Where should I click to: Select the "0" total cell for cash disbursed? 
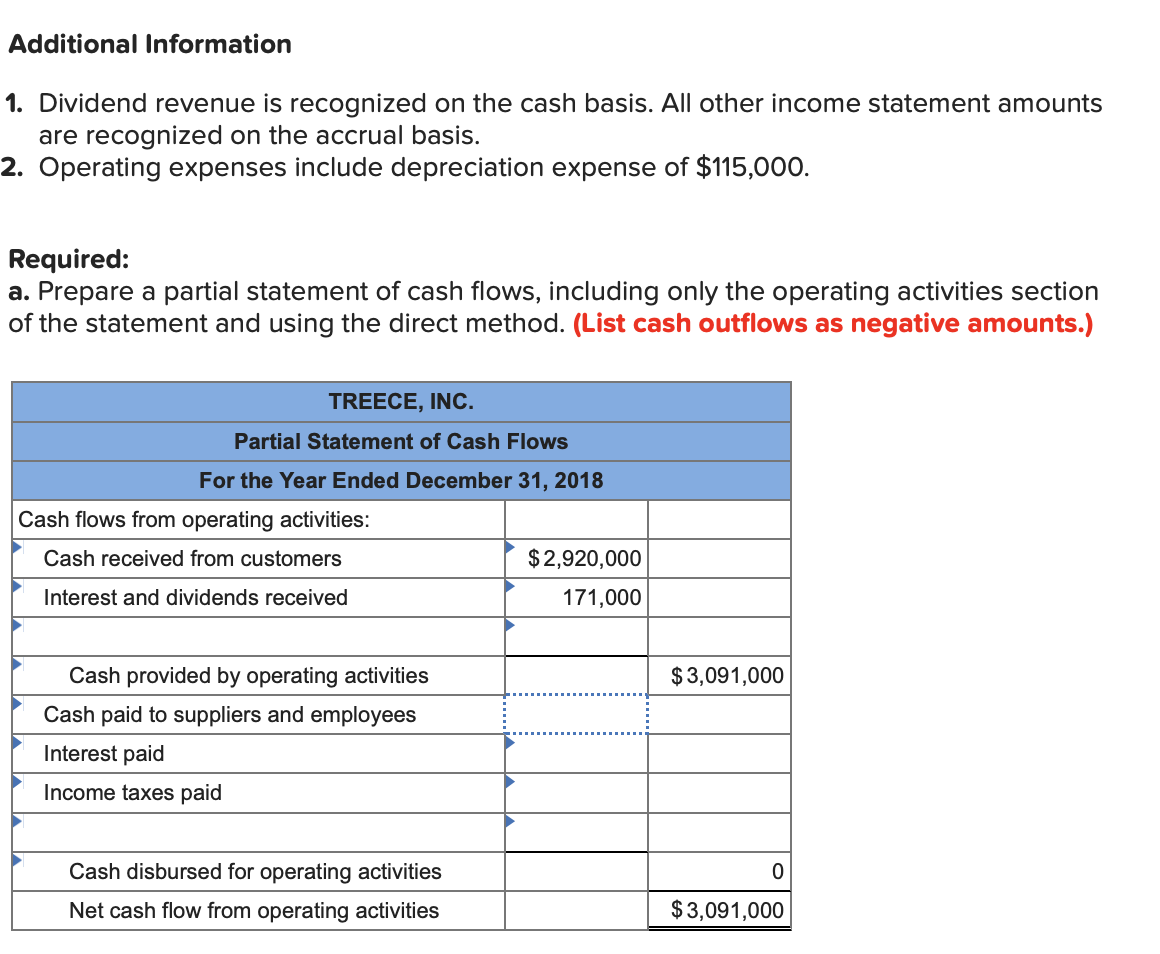719,871
